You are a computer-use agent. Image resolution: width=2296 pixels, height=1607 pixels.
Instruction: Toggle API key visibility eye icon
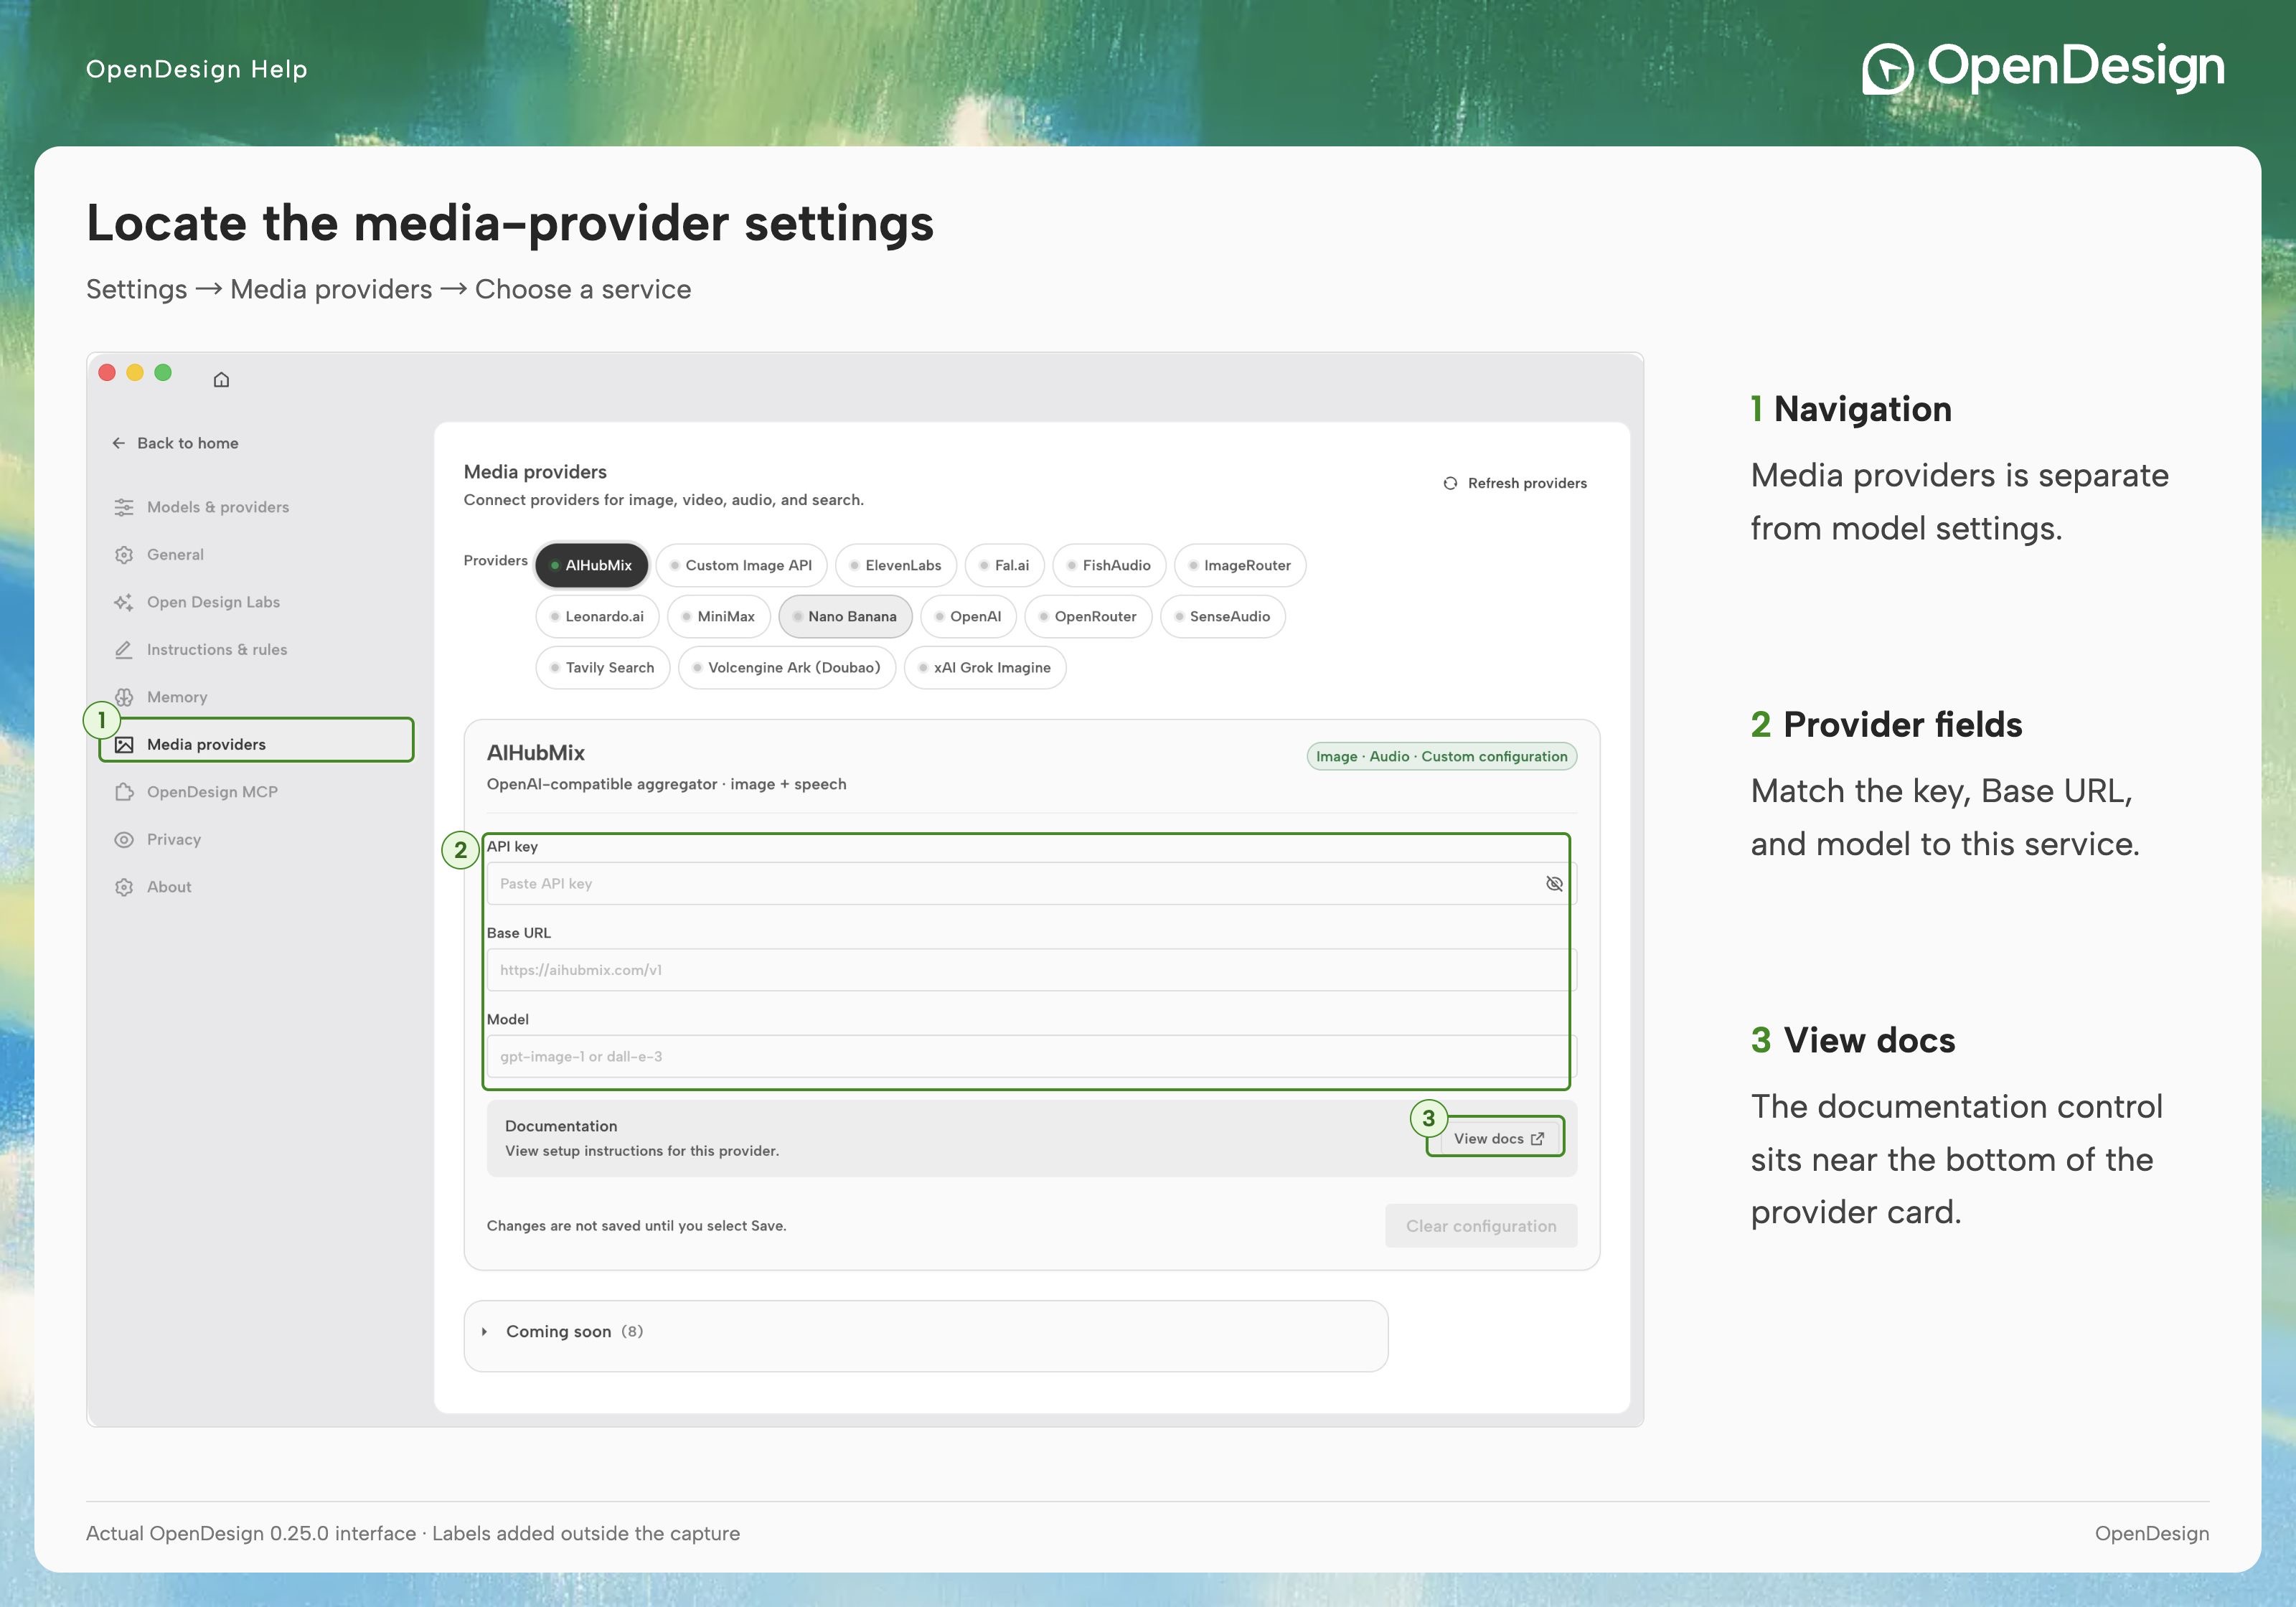pyautogui.click(x=1554, y=884)
